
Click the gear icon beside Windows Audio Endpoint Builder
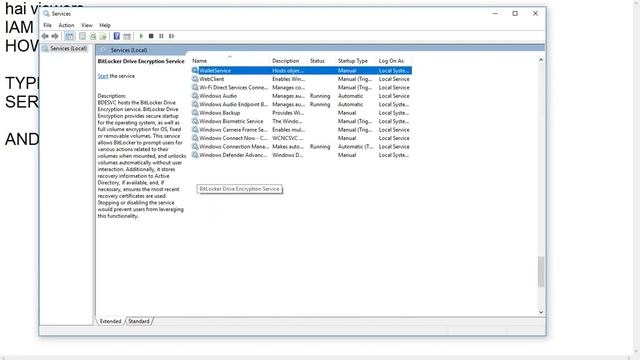point(195,104)
